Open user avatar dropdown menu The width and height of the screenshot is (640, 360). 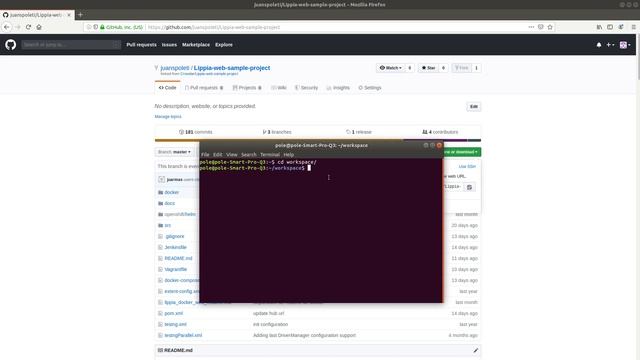coord(625,45)
